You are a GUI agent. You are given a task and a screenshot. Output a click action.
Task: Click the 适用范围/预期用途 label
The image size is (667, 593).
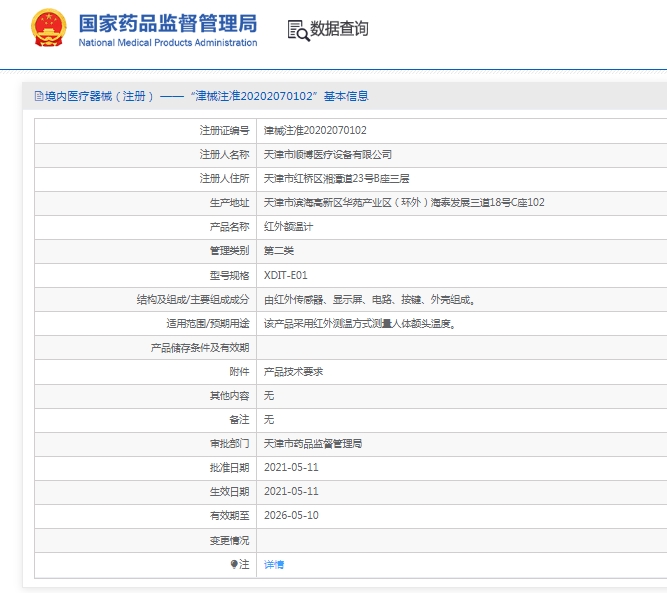point(208,324)
